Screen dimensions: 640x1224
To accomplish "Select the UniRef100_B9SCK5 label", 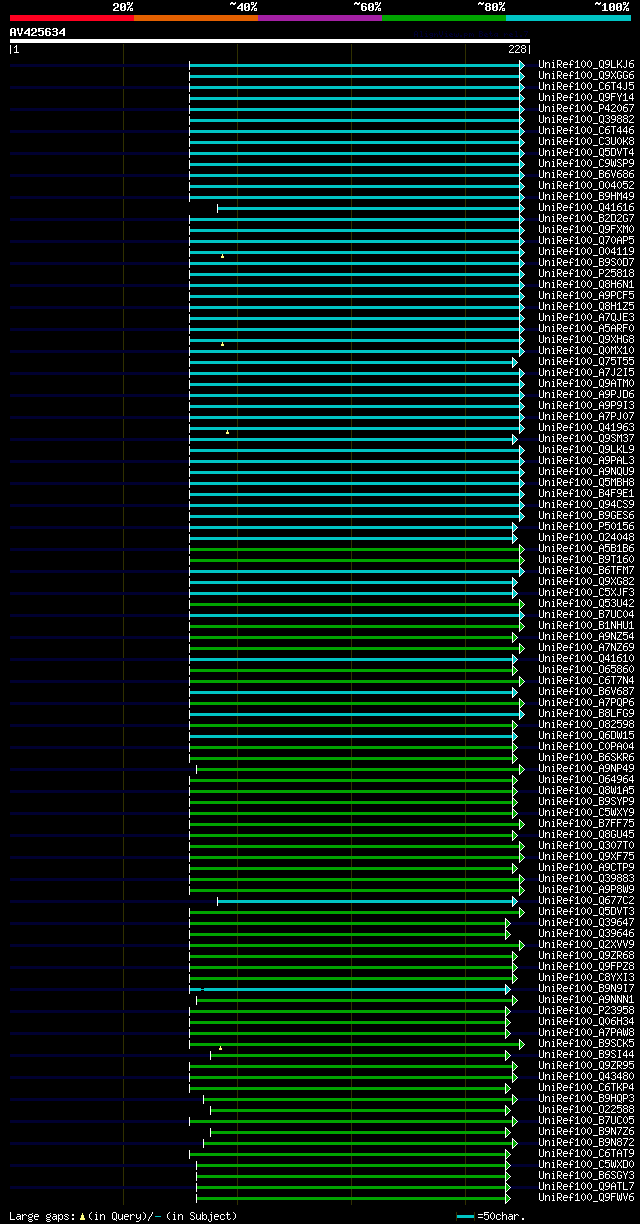I will coord(586,1043).
